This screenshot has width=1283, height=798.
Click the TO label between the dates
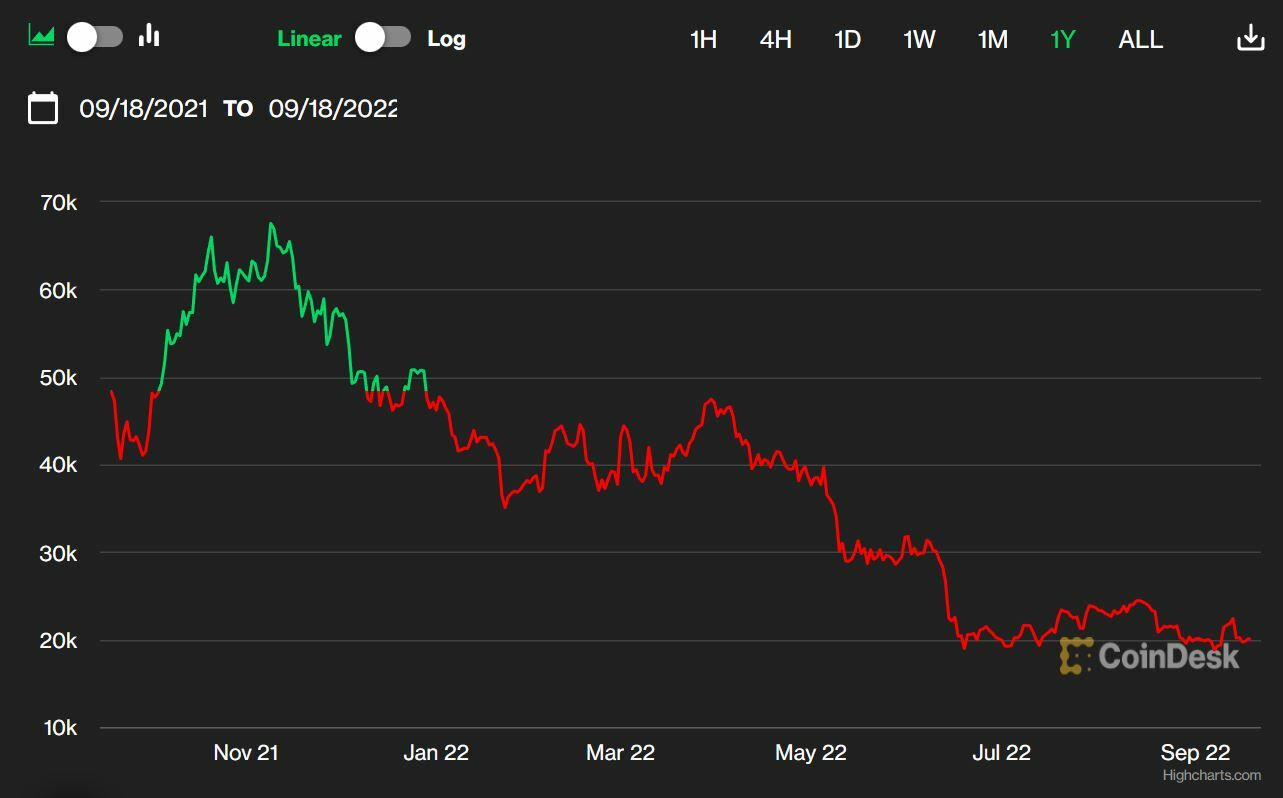pyautogui.click(x=238, y=109)
